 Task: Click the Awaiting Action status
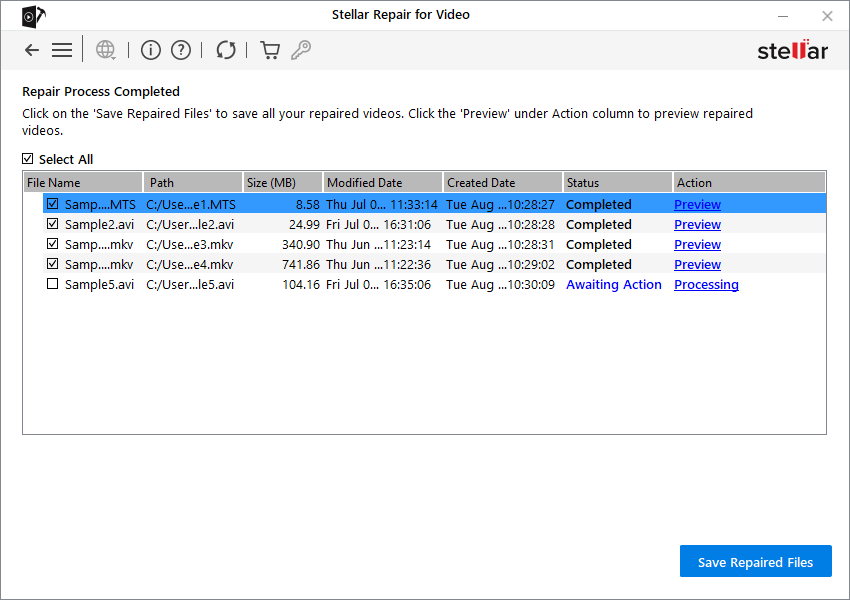[x=614, y=285]
